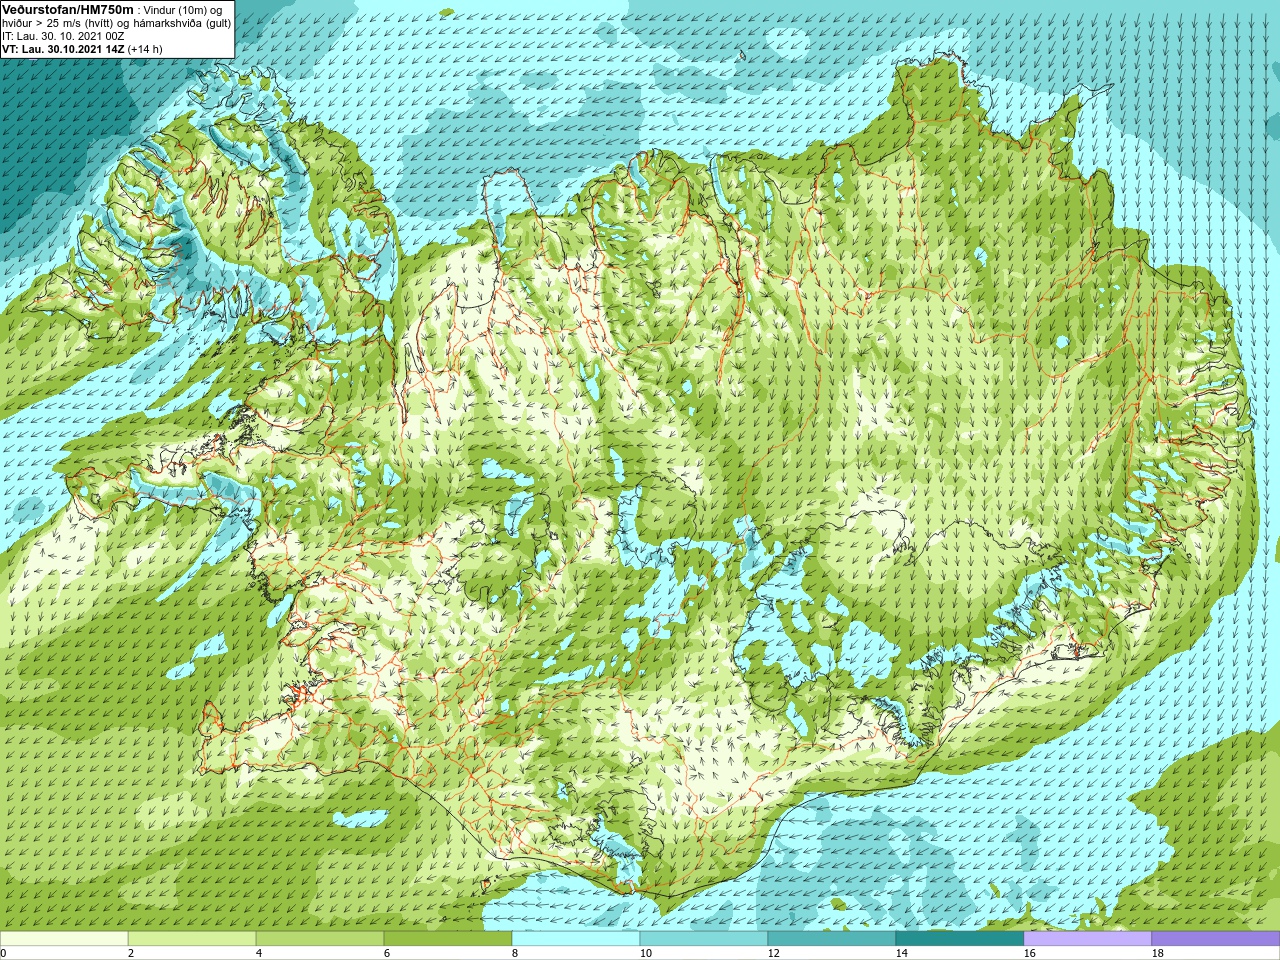1280x960 pixels.
Task: Click the "Vindur (10m) og" header text
Action: (x=183, y=10)
